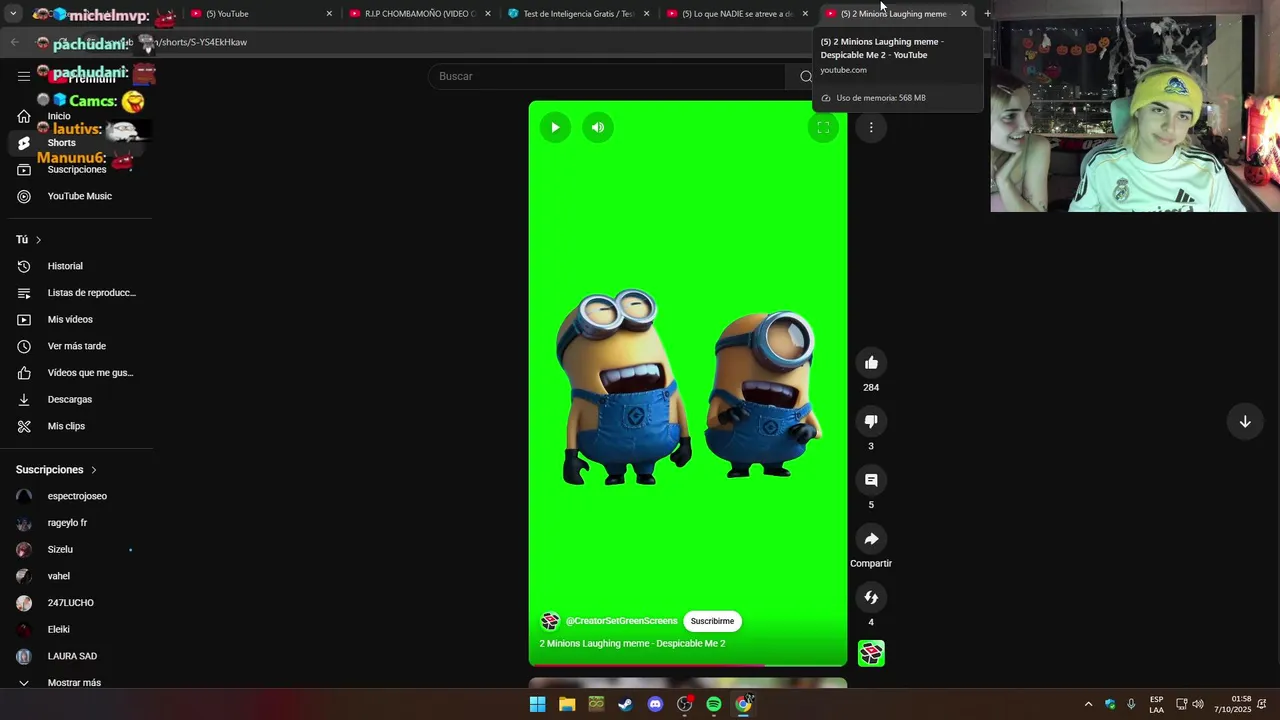Viewport: 1280px width, 720px height.
Task: Open the rageylo fr channel subscription
Action: click(76, 523)
